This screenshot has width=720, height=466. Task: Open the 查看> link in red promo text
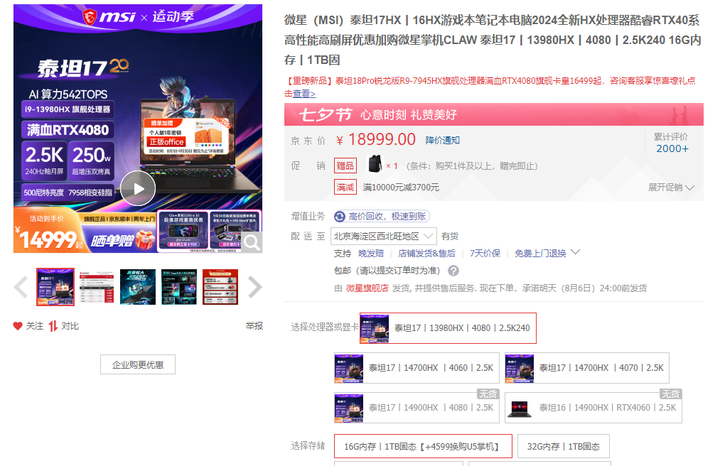304,94
